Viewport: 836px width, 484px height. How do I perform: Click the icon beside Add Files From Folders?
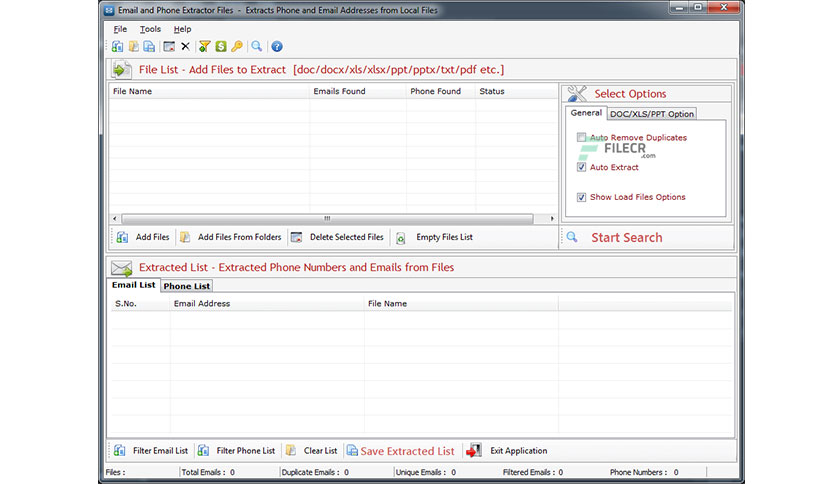[x=184, y=237]
